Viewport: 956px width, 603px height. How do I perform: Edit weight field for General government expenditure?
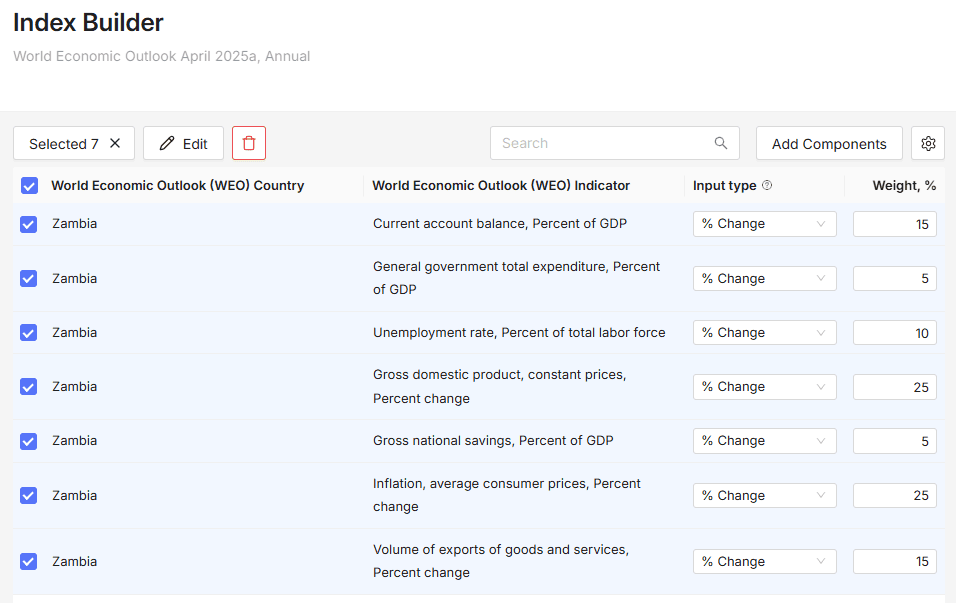click(x=894, y=279)
